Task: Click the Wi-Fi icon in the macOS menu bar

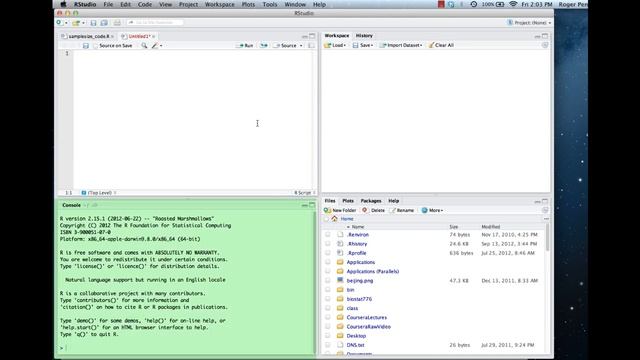Action: [513, 4]
